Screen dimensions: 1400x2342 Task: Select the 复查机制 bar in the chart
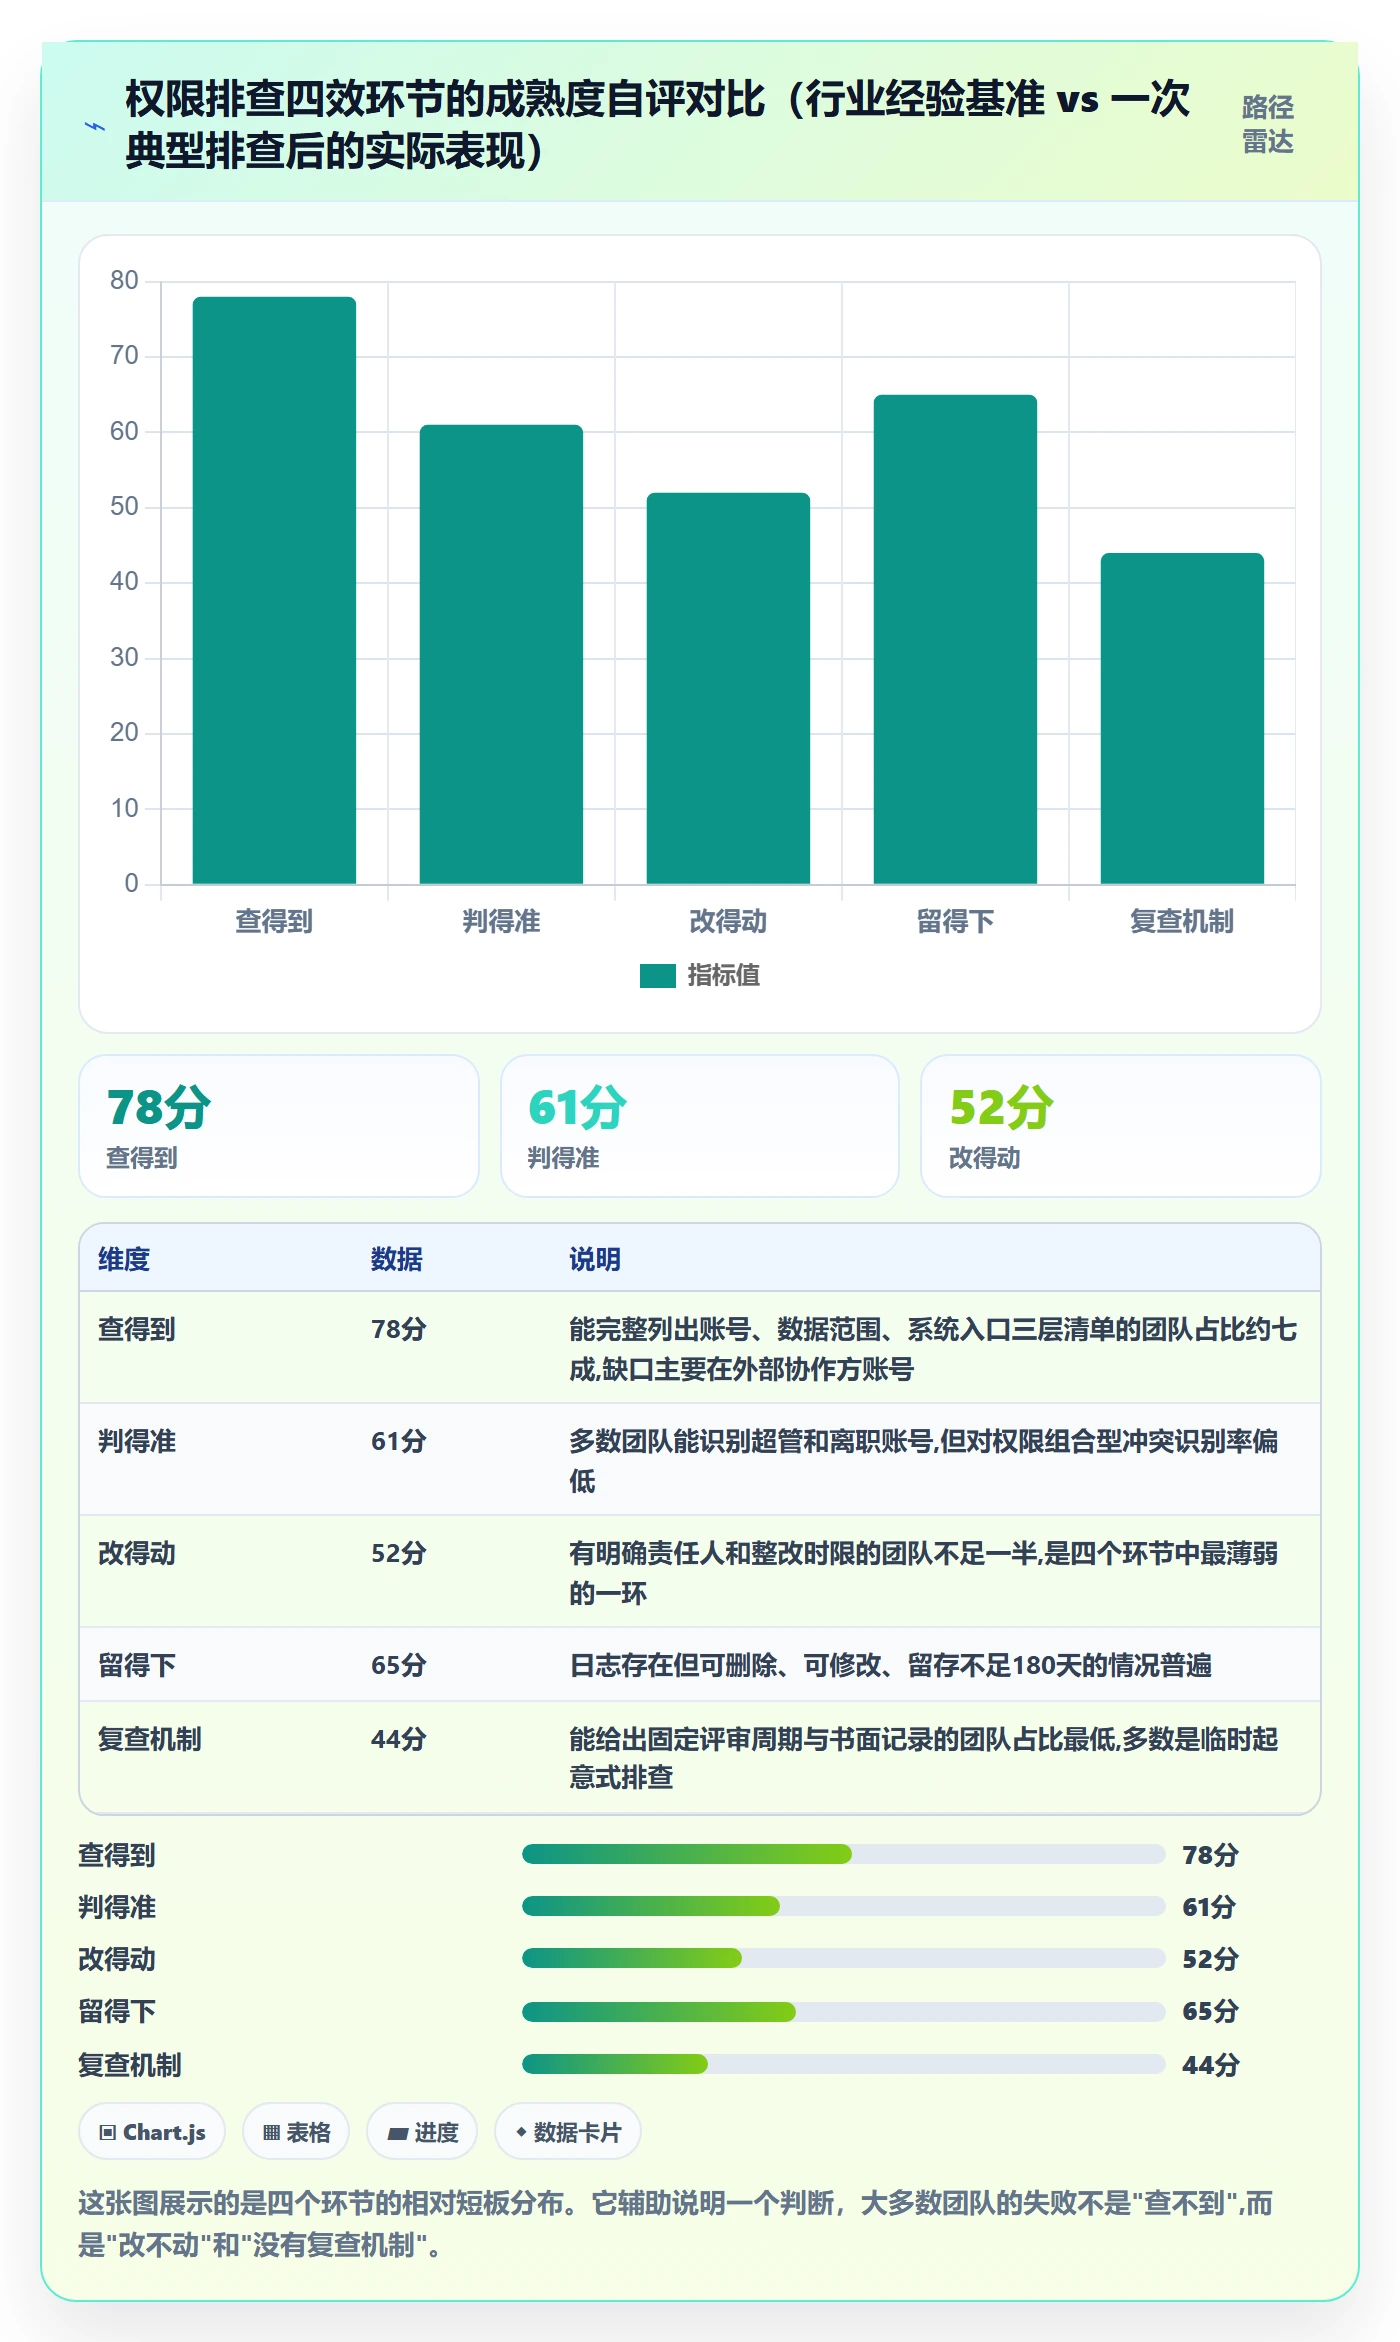point(1182,718)
